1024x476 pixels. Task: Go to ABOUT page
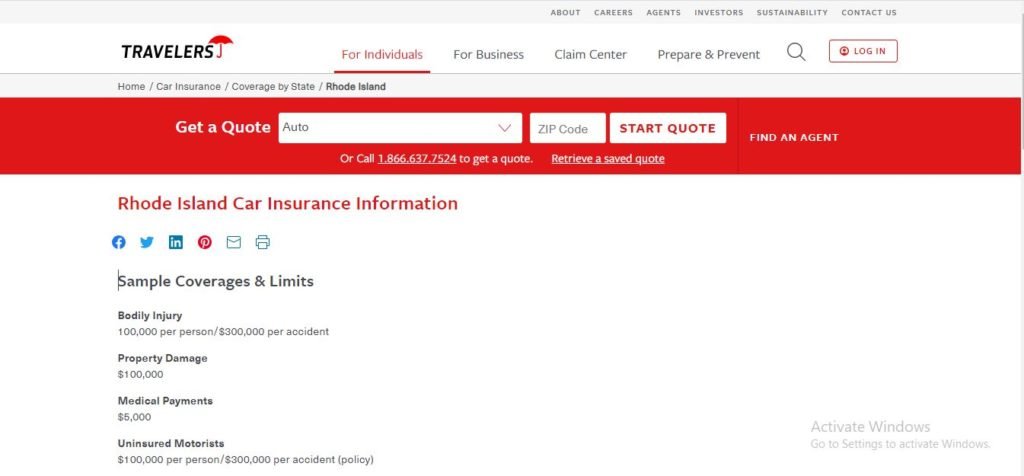pyautogui.click(x=565, y=12)
